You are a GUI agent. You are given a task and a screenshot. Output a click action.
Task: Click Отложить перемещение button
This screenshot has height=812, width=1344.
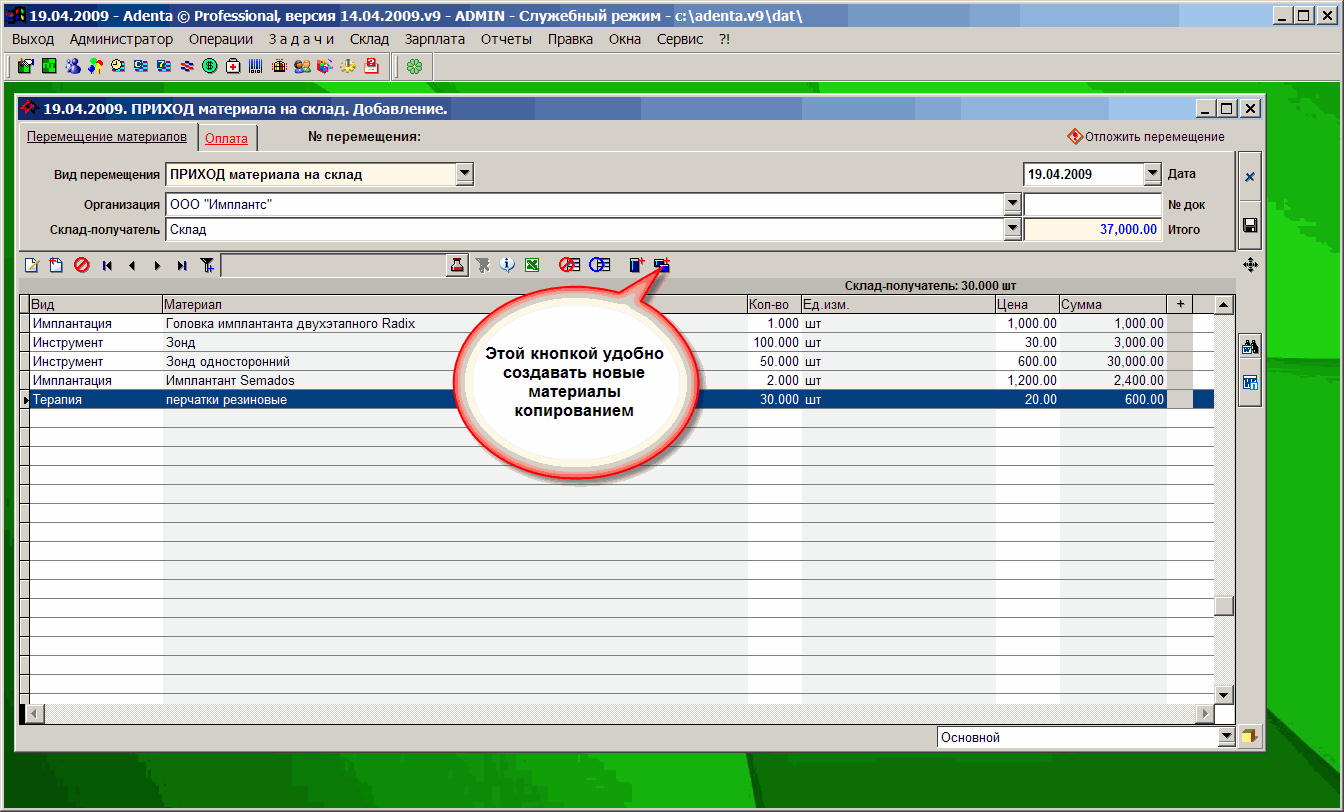tap(1146, 137)
